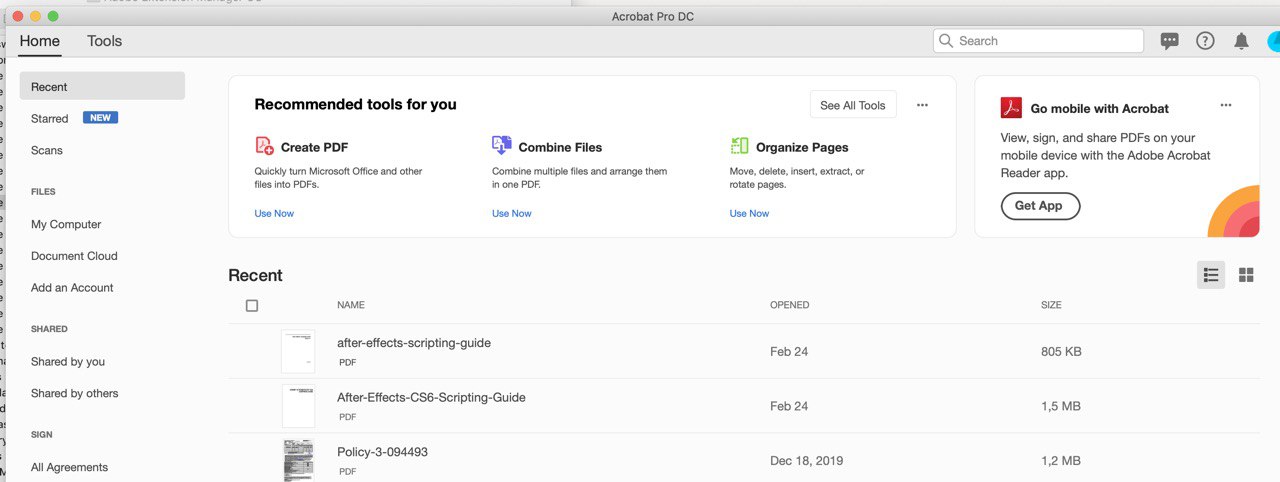Viewport: 1280px width, 482px height.
Task: Open After-Effects-CS6-Scripting-Guide thumbnail
Action: 298,406
